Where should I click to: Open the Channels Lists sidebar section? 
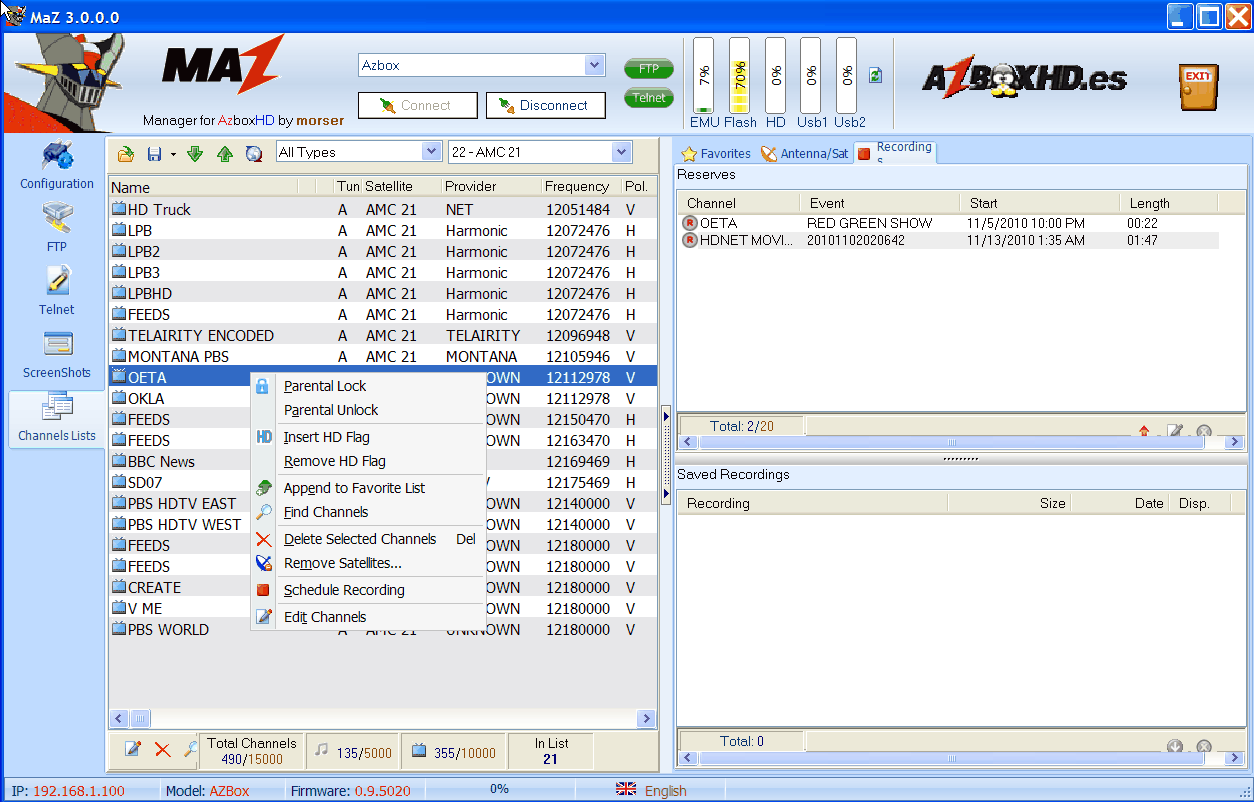tap(57, 419)
